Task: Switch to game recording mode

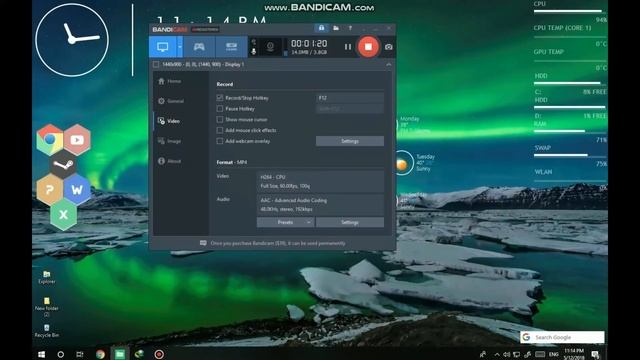Action: pyautogui.click(x=199, y=47)
